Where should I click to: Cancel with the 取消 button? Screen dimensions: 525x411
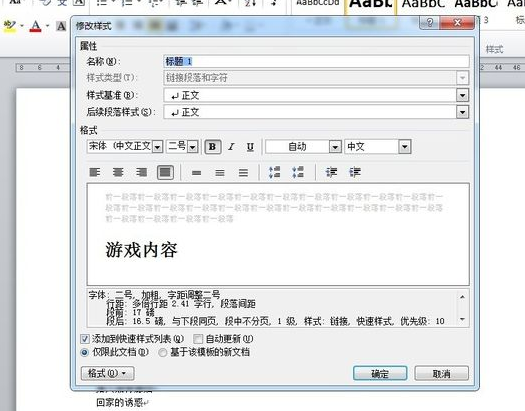click(441, 373)
